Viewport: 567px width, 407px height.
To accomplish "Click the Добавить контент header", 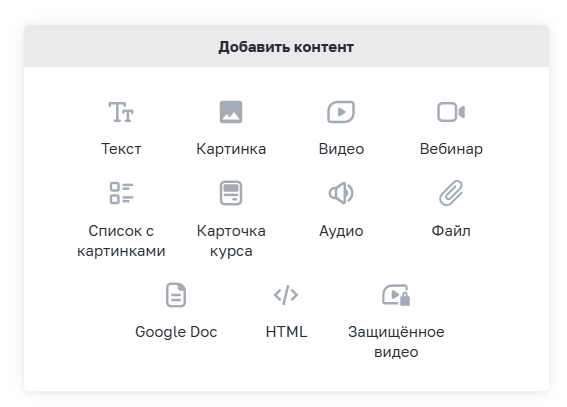I will [286, 47].
